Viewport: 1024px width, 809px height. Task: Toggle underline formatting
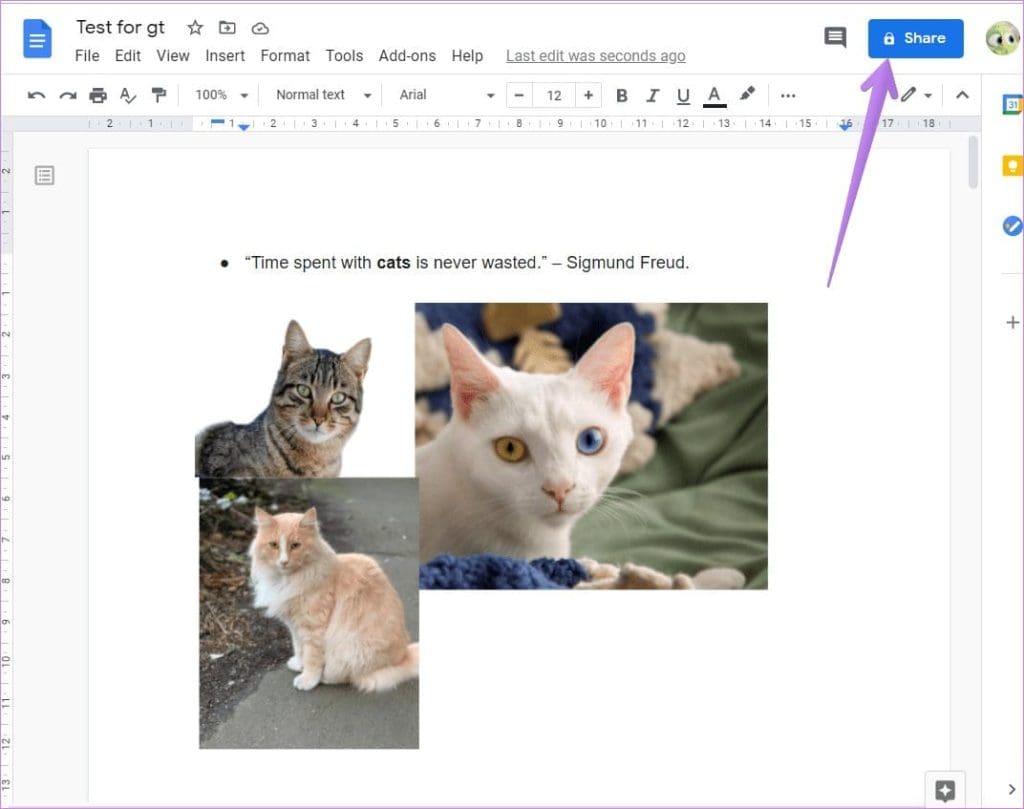point(682,94)
